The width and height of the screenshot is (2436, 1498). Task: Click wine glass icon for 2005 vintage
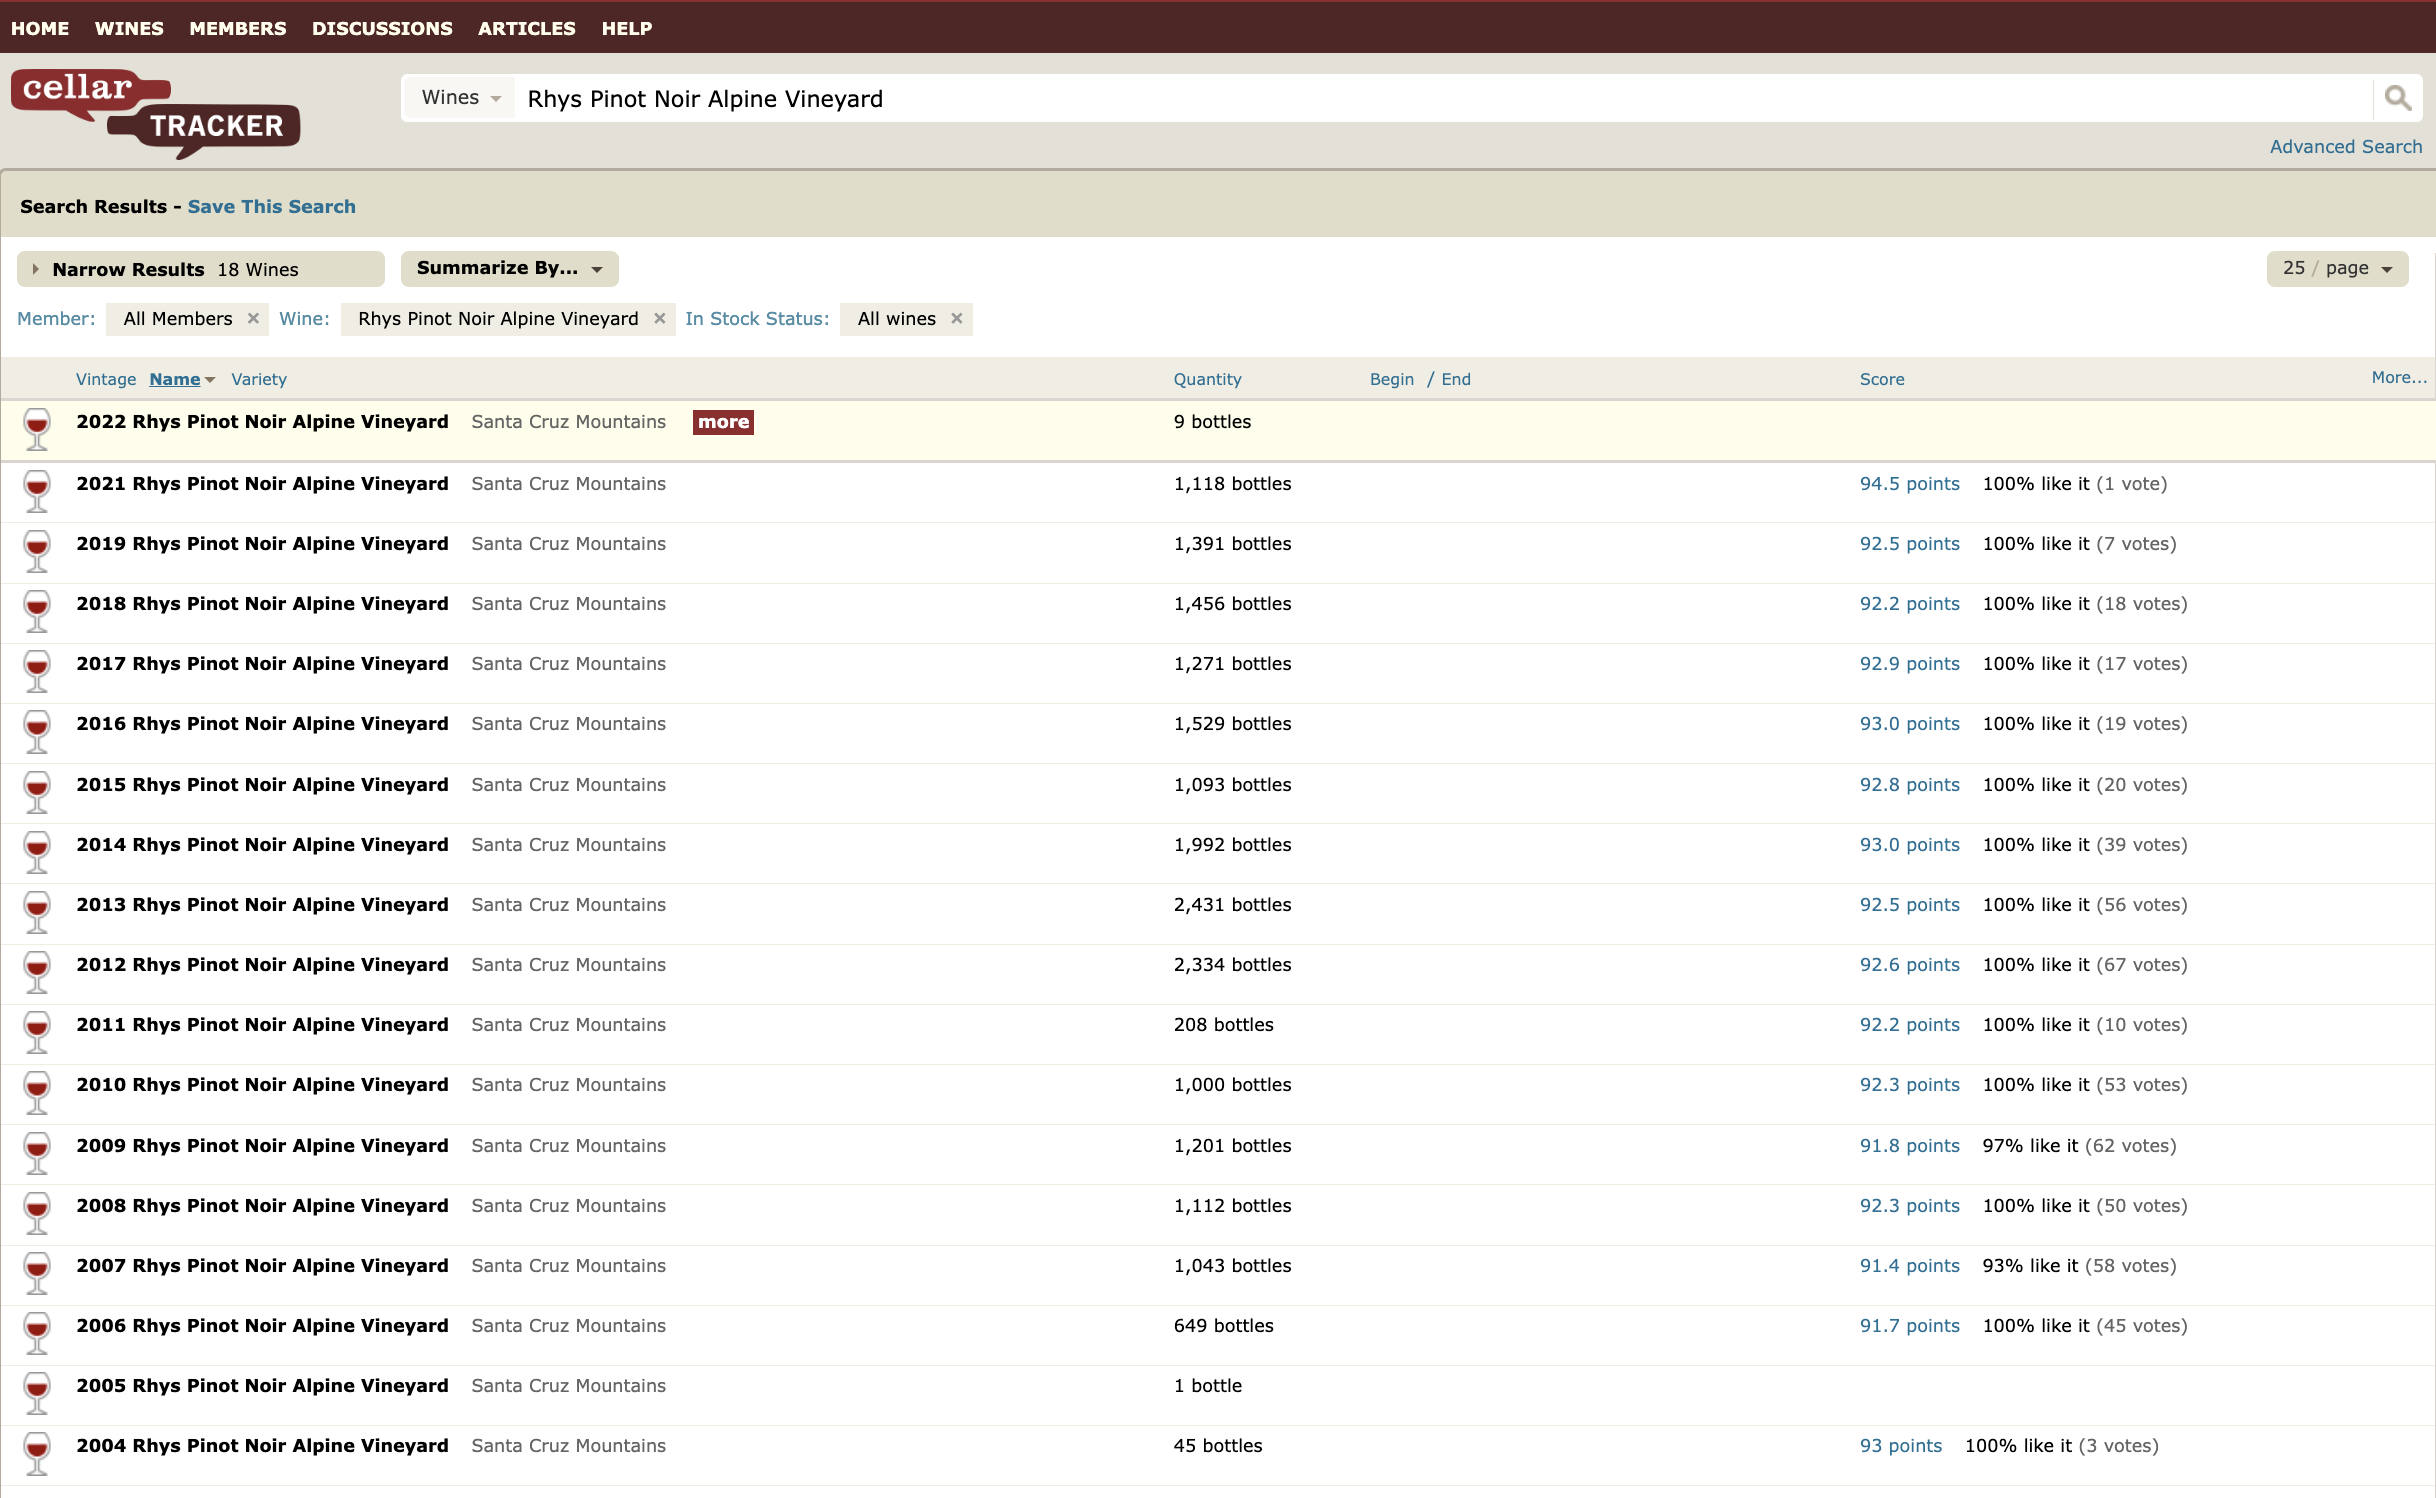click(37, 1393)
